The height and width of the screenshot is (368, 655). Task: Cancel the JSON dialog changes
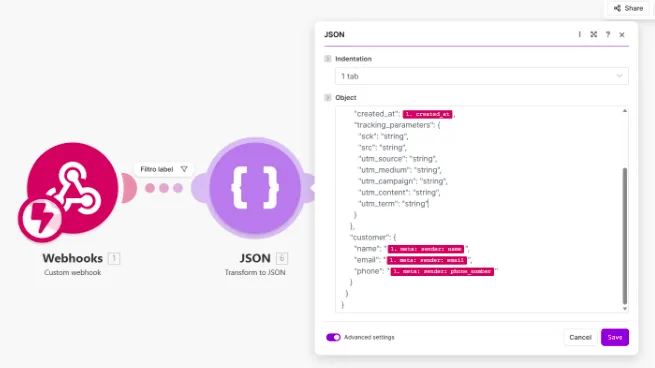tap(580, 337)
